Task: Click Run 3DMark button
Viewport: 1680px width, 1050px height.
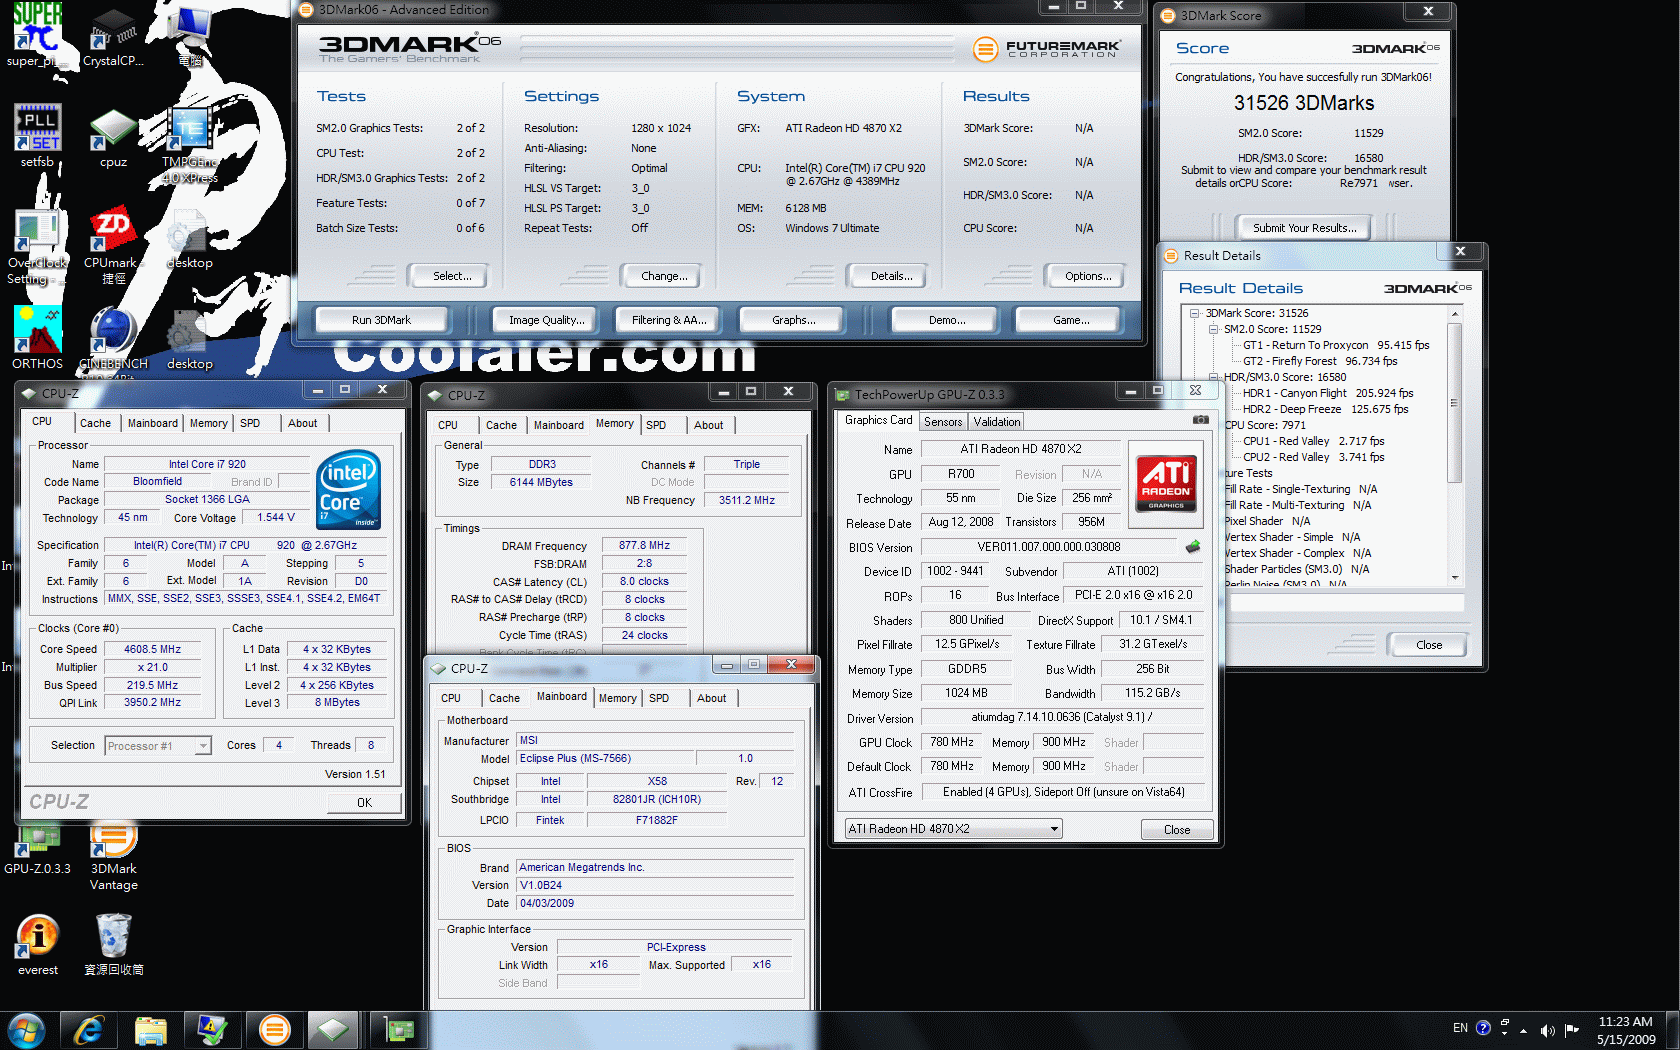Action: 381,320
